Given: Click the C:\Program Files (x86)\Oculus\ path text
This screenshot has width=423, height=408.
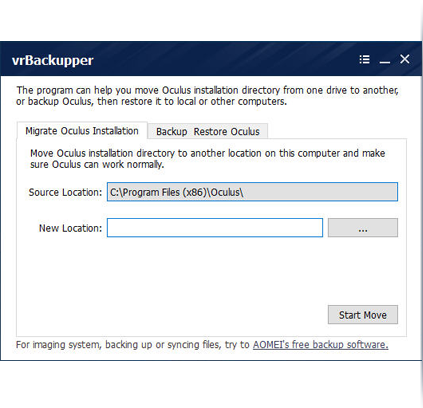Looking at the screenshot, I should point(177,192).
